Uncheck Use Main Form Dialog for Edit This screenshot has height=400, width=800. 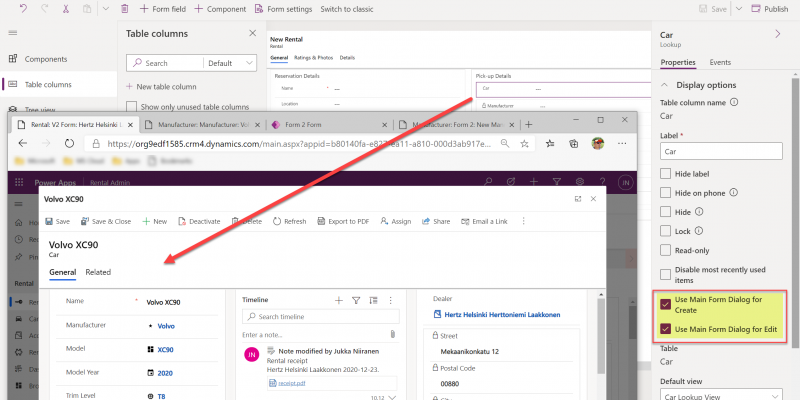tap(665, 329)
